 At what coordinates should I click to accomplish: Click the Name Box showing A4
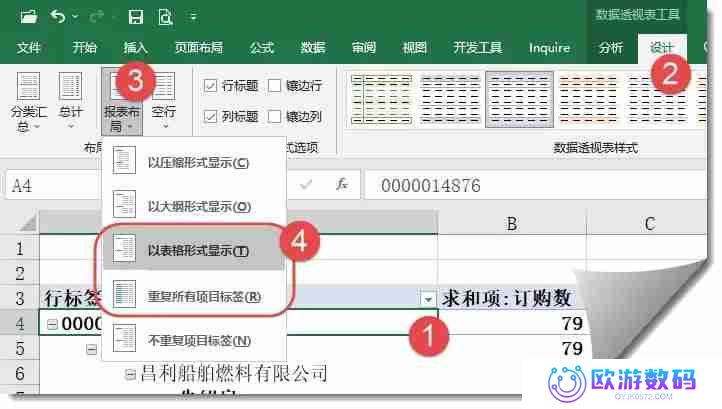click(x=53, y=186)
